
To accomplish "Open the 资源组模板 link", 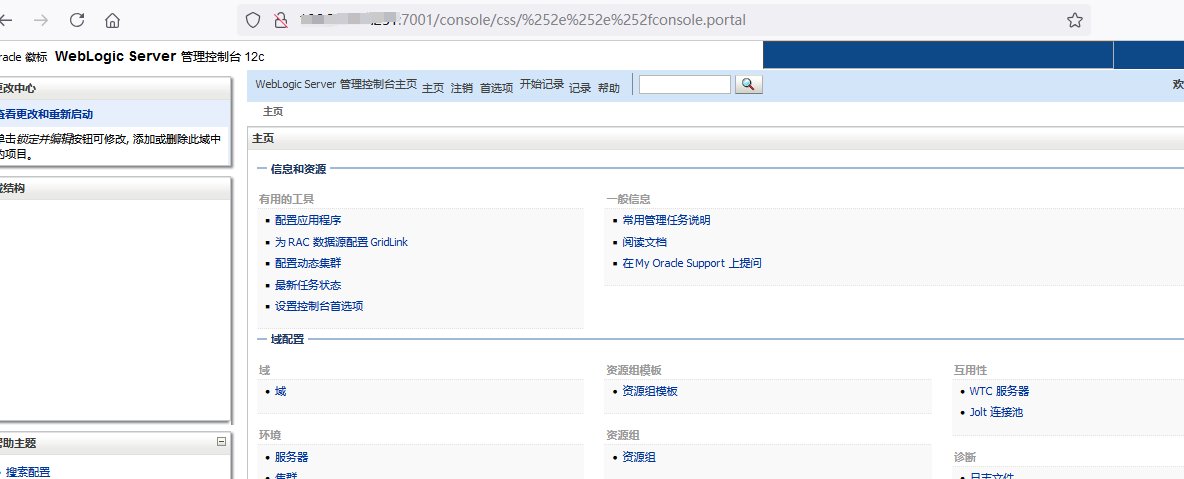I will pos(650,391).
